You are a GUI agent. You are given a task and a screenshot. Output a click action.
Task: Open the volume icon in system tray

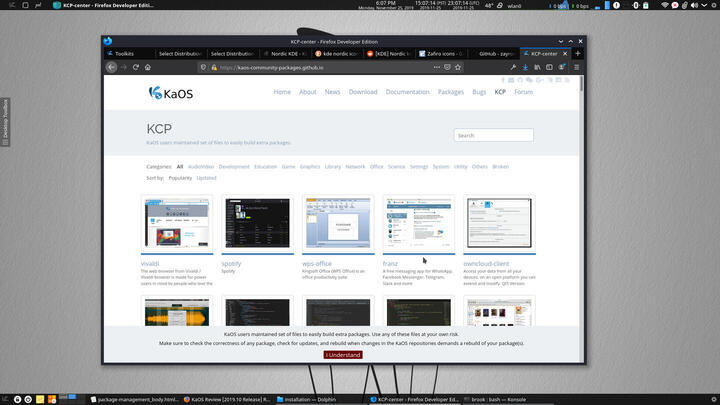pos(694,5)
